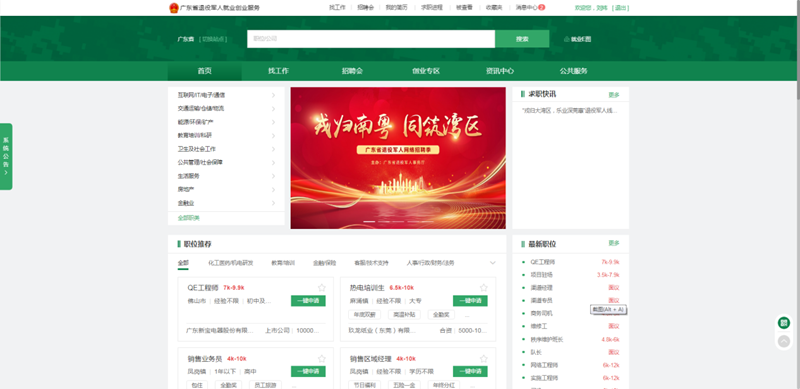
Task: Select the 全部 job recommendation tab
Action: 183,263
